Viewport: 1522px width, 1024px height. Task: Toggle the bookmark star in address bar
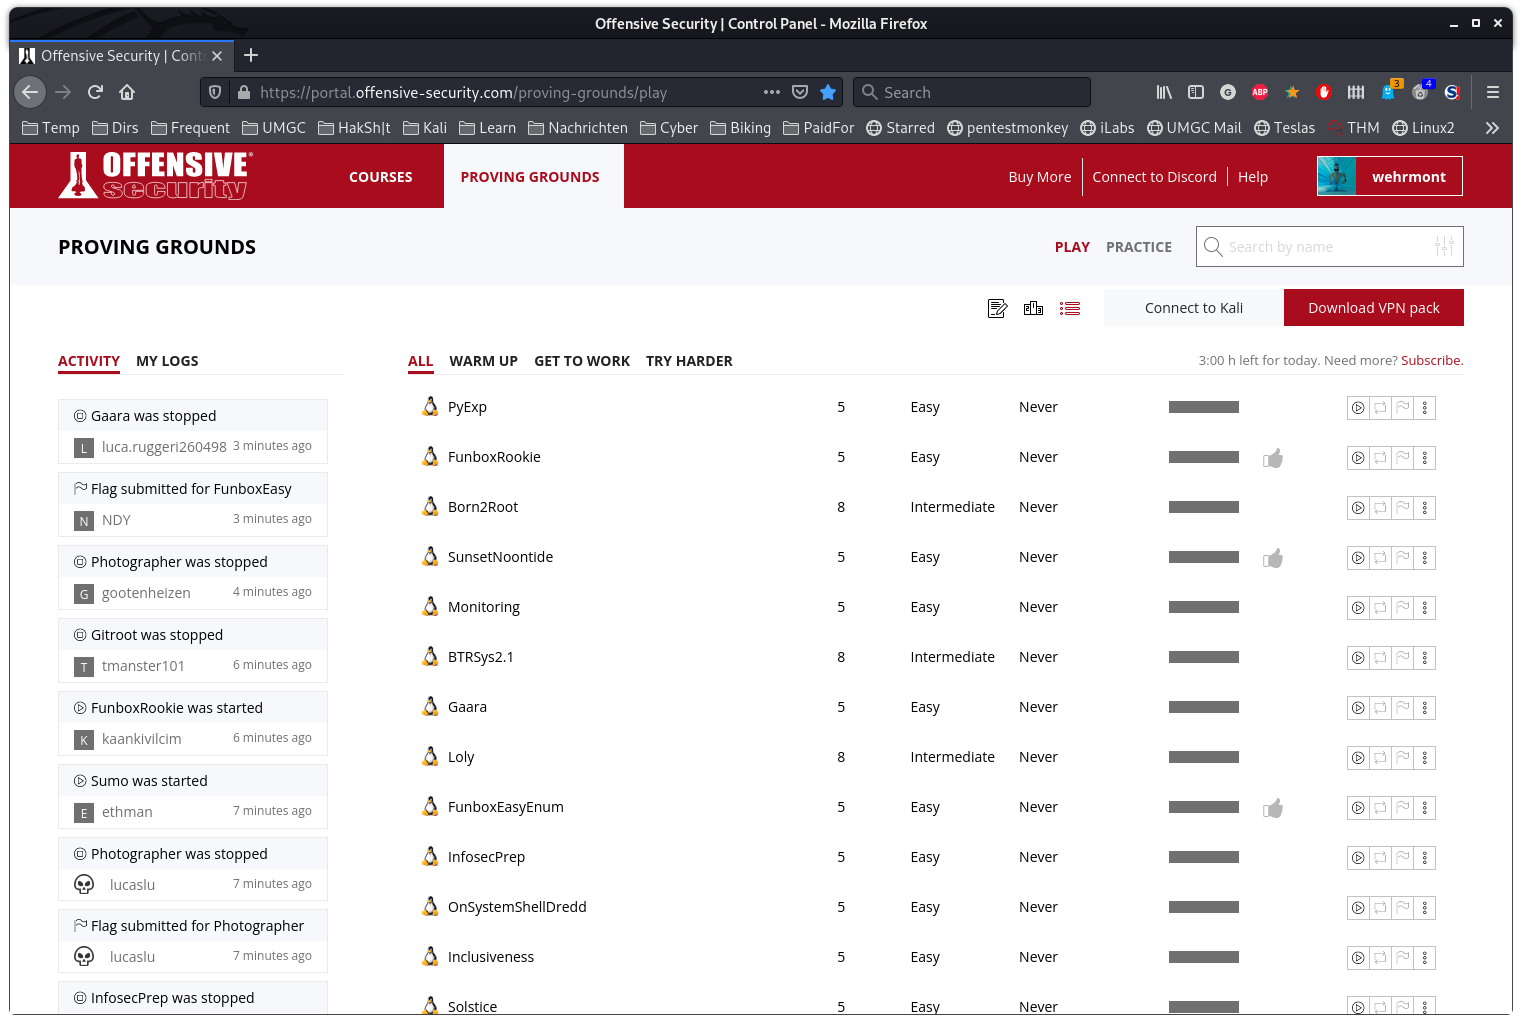point(828,92)
